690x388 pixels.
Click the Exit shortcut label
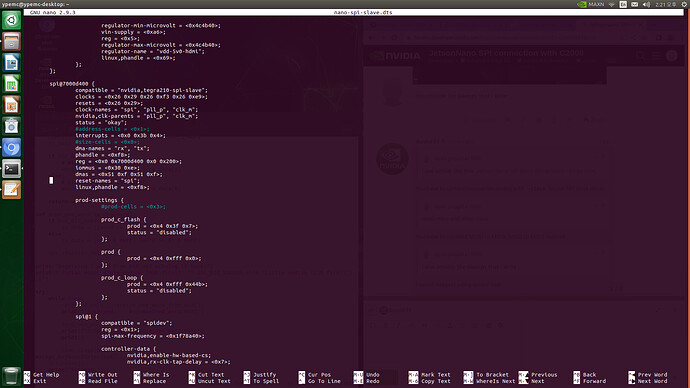point(40,381)
